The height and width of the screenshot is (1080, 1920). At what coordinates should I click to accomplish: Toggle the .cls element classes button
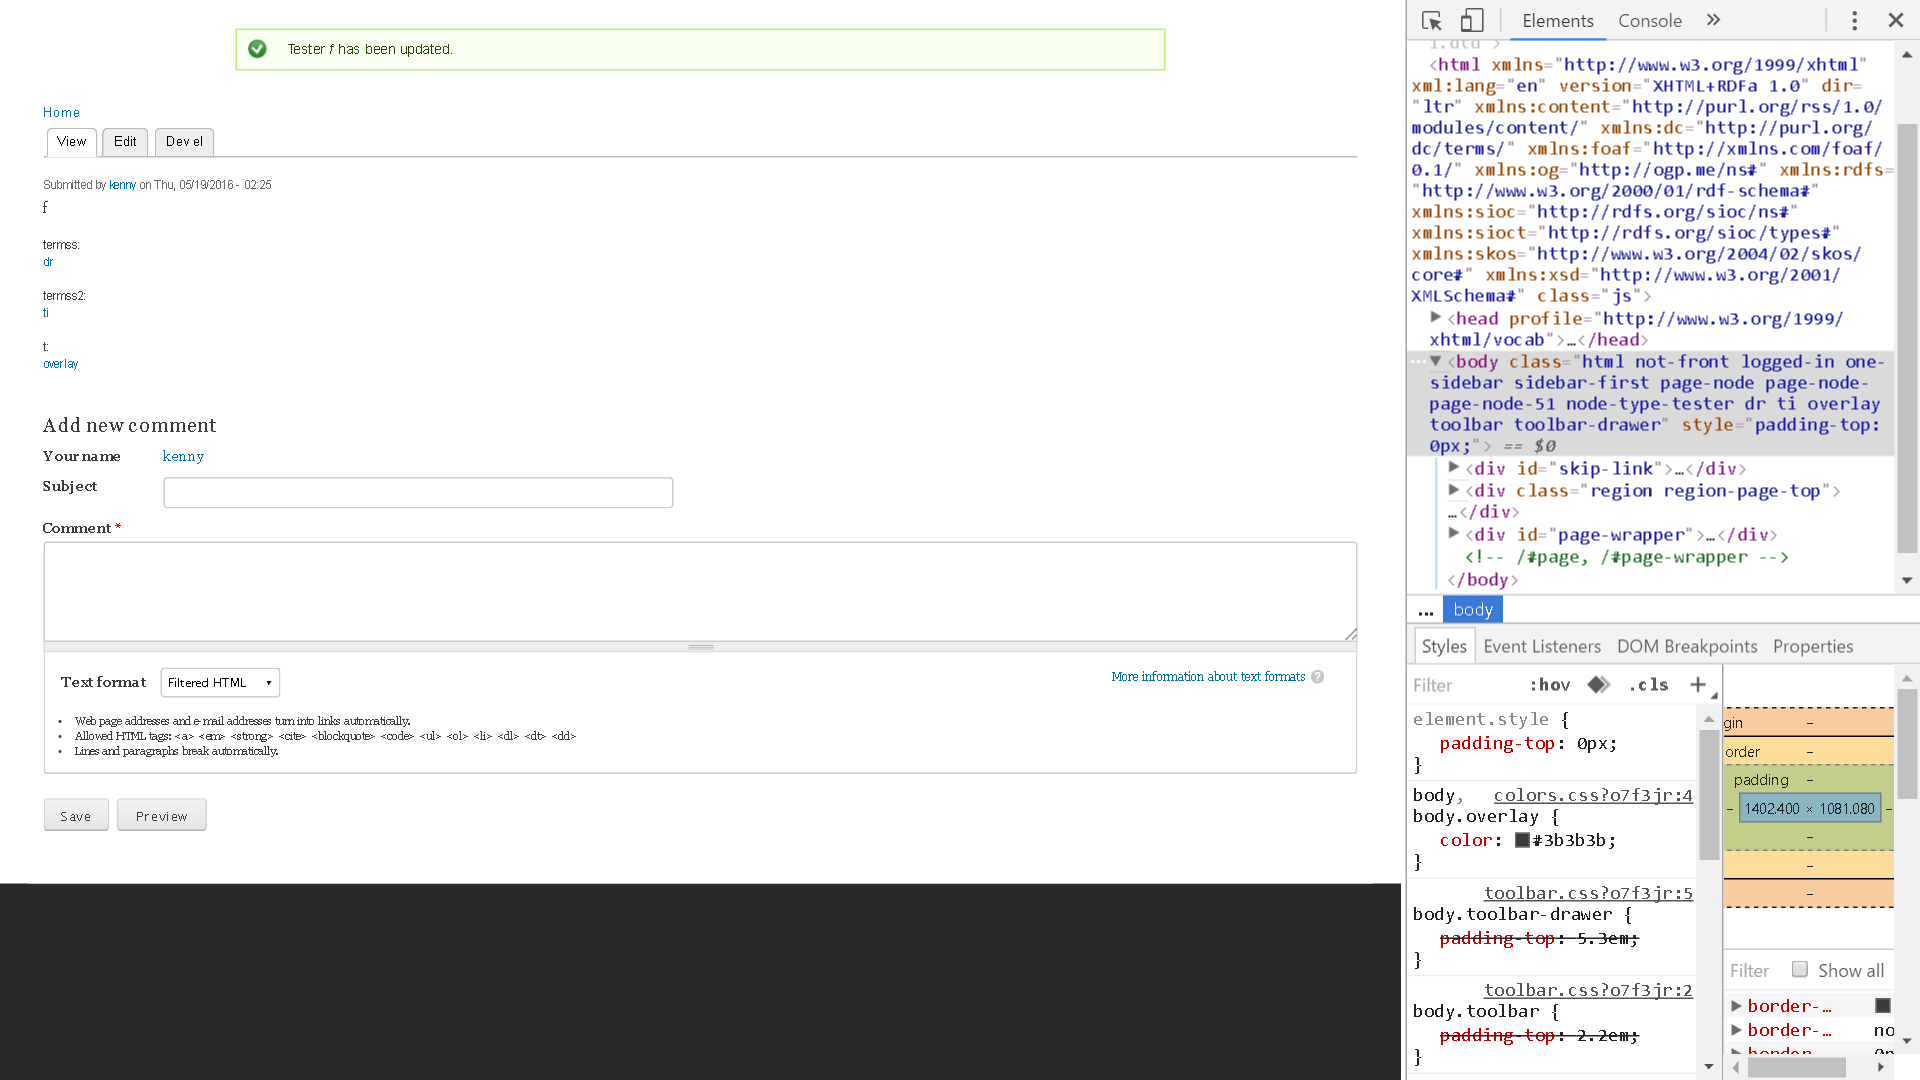coord(1648,685)
